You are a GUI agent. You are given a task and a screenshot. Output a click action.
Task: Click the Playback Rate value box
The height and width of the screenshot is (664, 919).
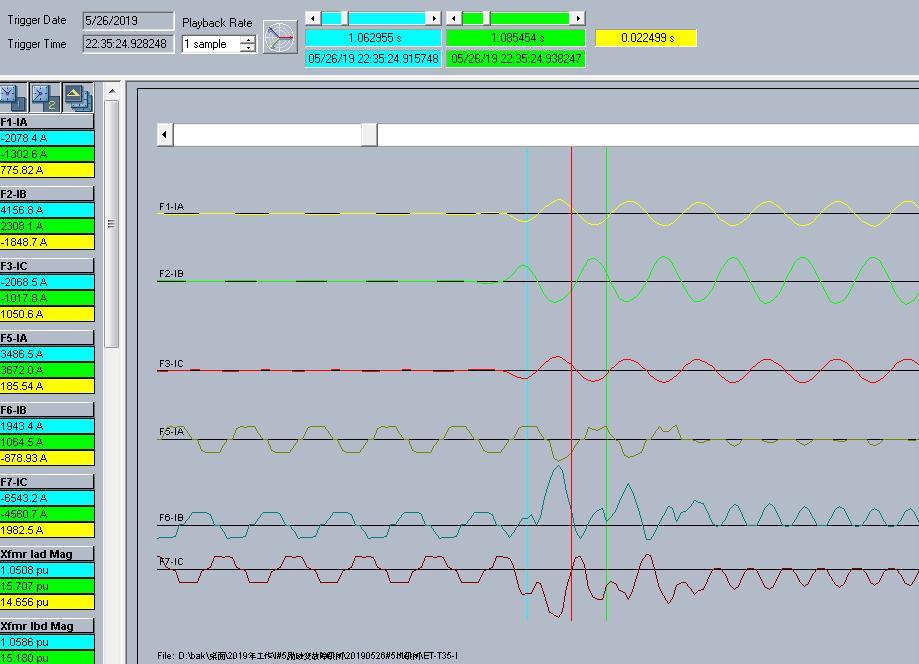[x=212, y=44]
